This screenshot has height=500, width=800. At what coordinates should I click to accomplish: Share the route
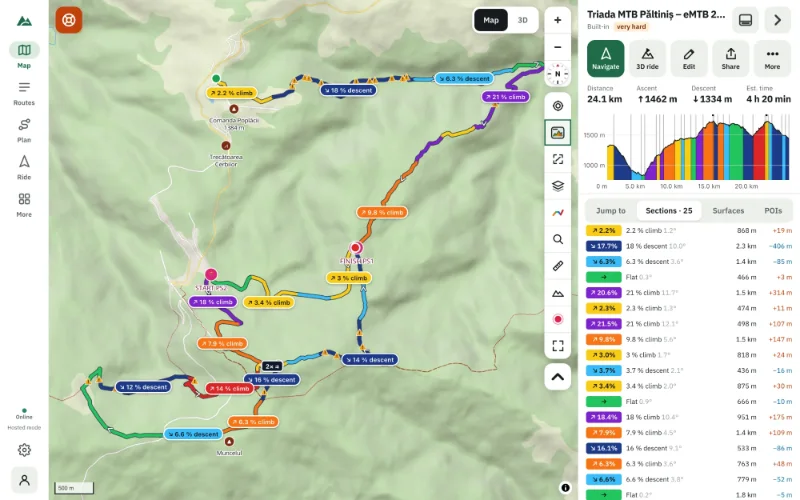click(x=730, y=59)
